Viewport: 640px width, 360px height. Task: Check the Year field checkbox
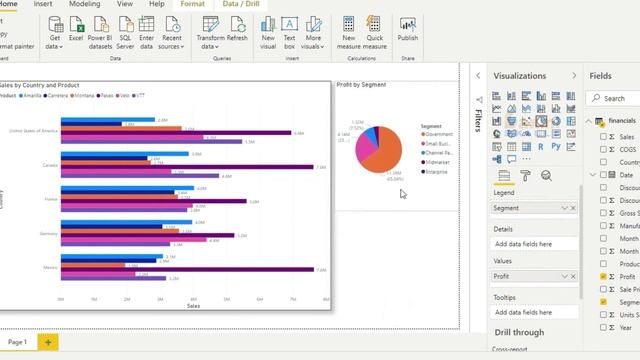(x=603, y=327)
